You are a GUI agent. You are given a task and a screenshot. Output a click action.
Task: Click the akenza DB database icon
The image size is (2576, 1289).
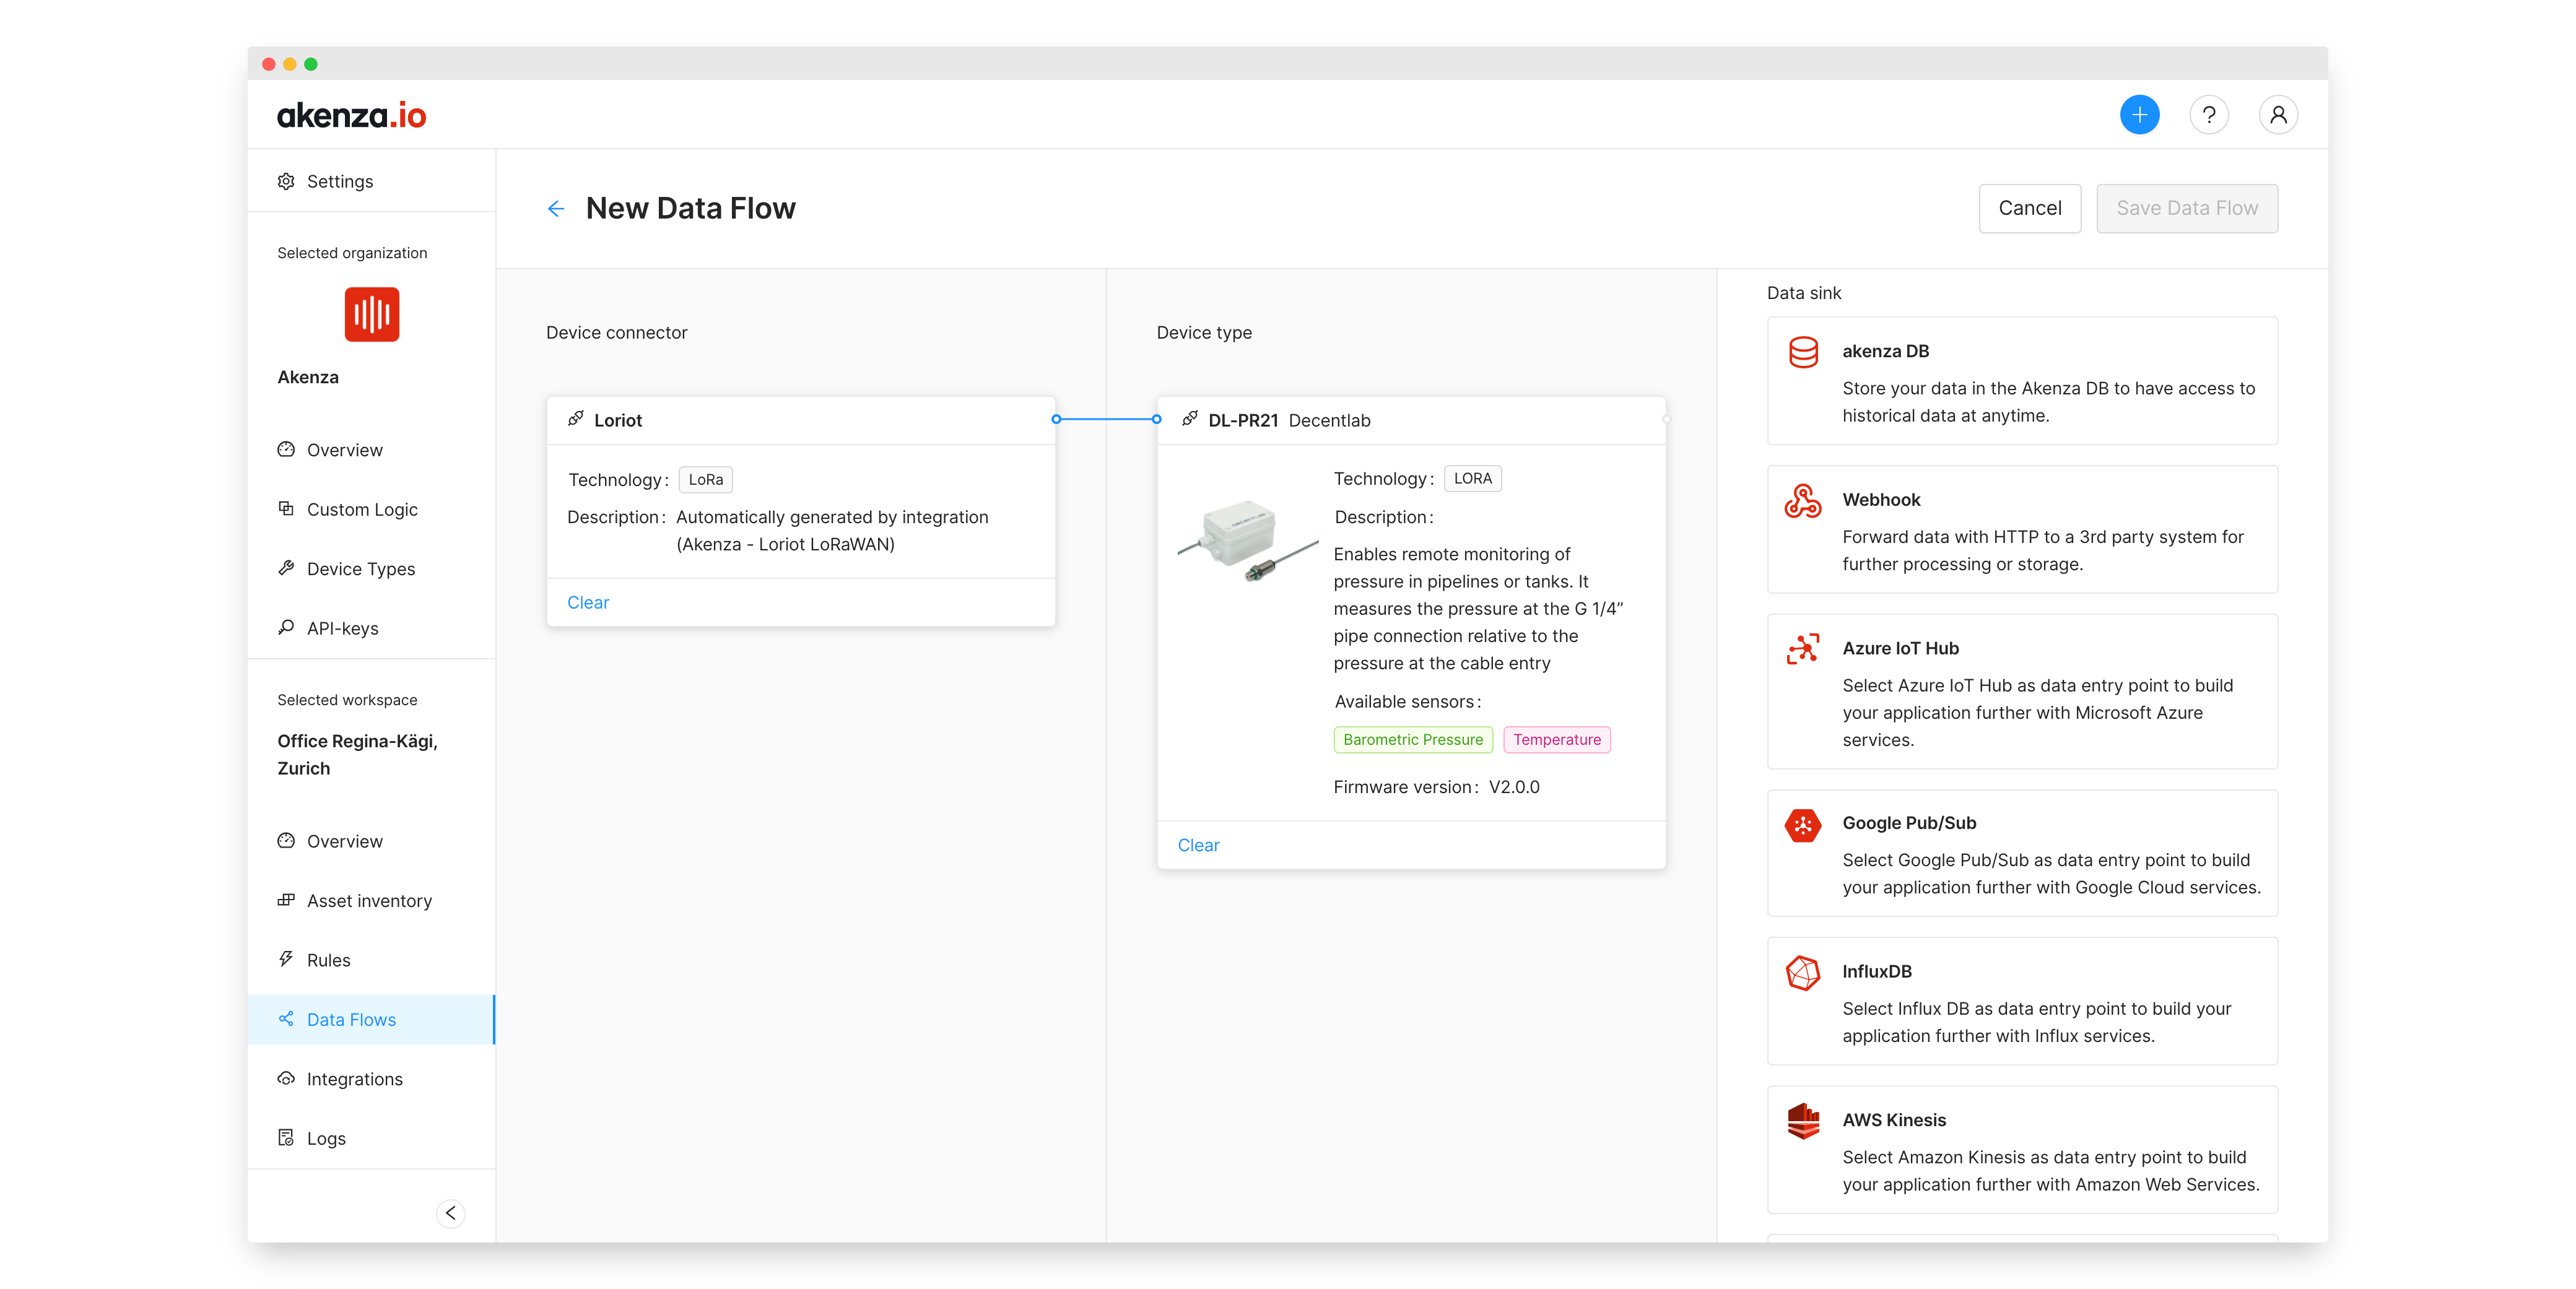click(1803, 353)
